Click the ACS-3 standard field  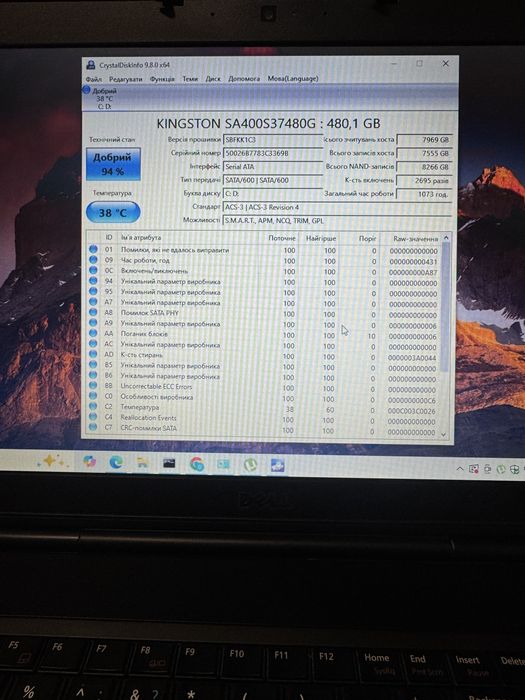point(337,207)
